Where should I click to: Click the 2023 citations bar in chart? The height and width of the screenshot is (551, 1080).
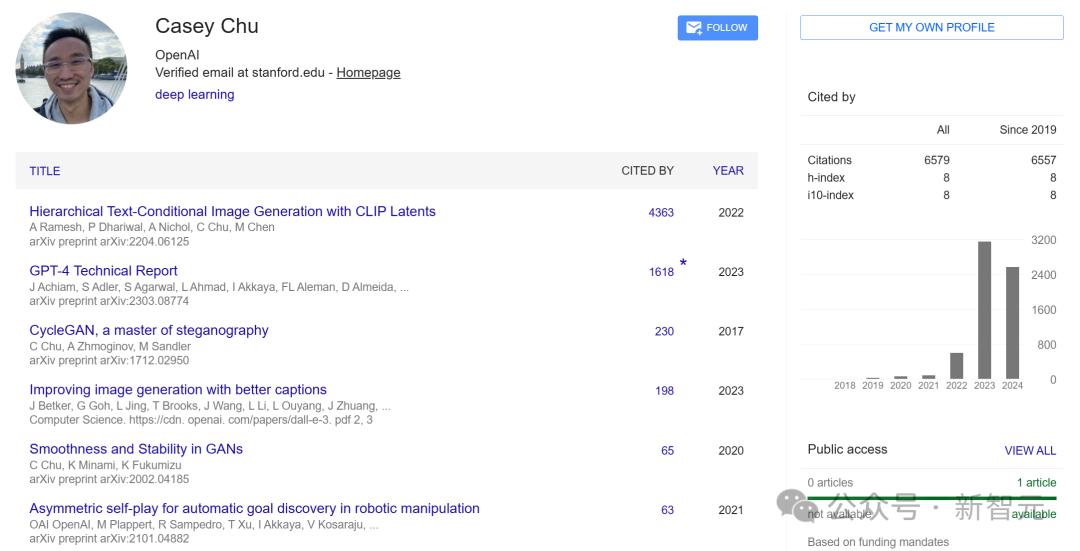tap(984, 310)
